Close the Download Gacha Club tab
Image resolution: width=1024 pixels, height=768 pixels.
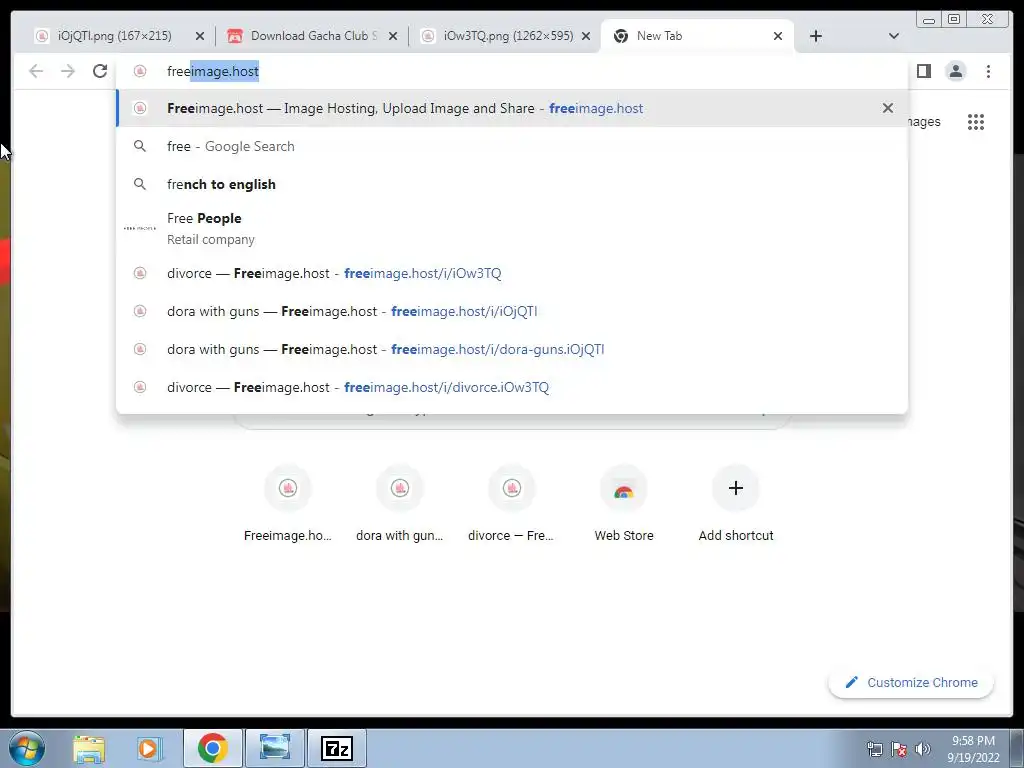pyautogui.click(x=393, y=37)
